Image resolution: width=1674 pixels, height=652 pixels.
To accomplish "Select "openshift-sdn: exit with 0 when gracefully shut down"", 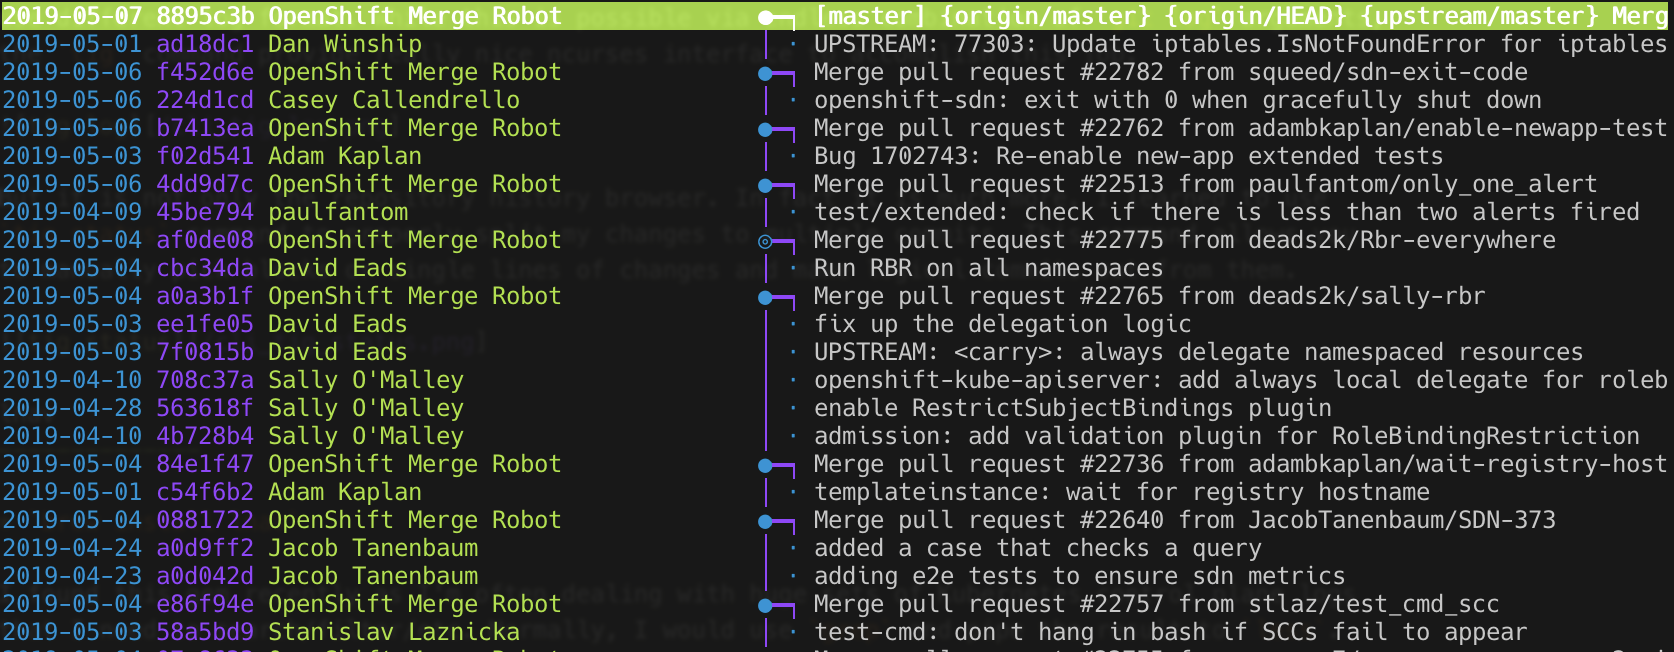I will tap(1178, 100).
